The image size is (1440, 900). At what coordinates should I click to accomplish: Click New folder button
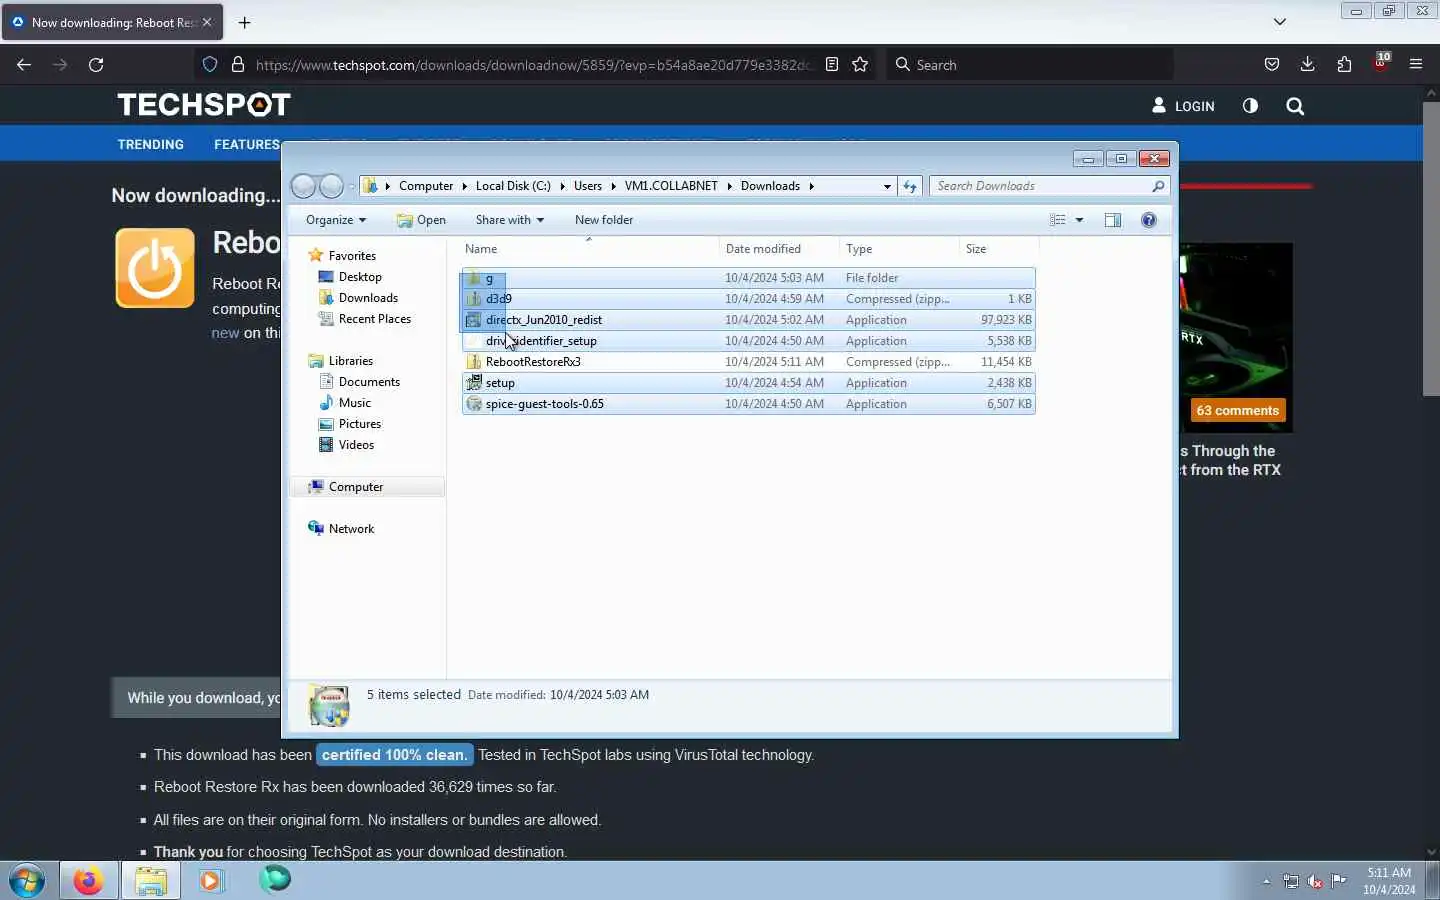(x=604, y=220)
